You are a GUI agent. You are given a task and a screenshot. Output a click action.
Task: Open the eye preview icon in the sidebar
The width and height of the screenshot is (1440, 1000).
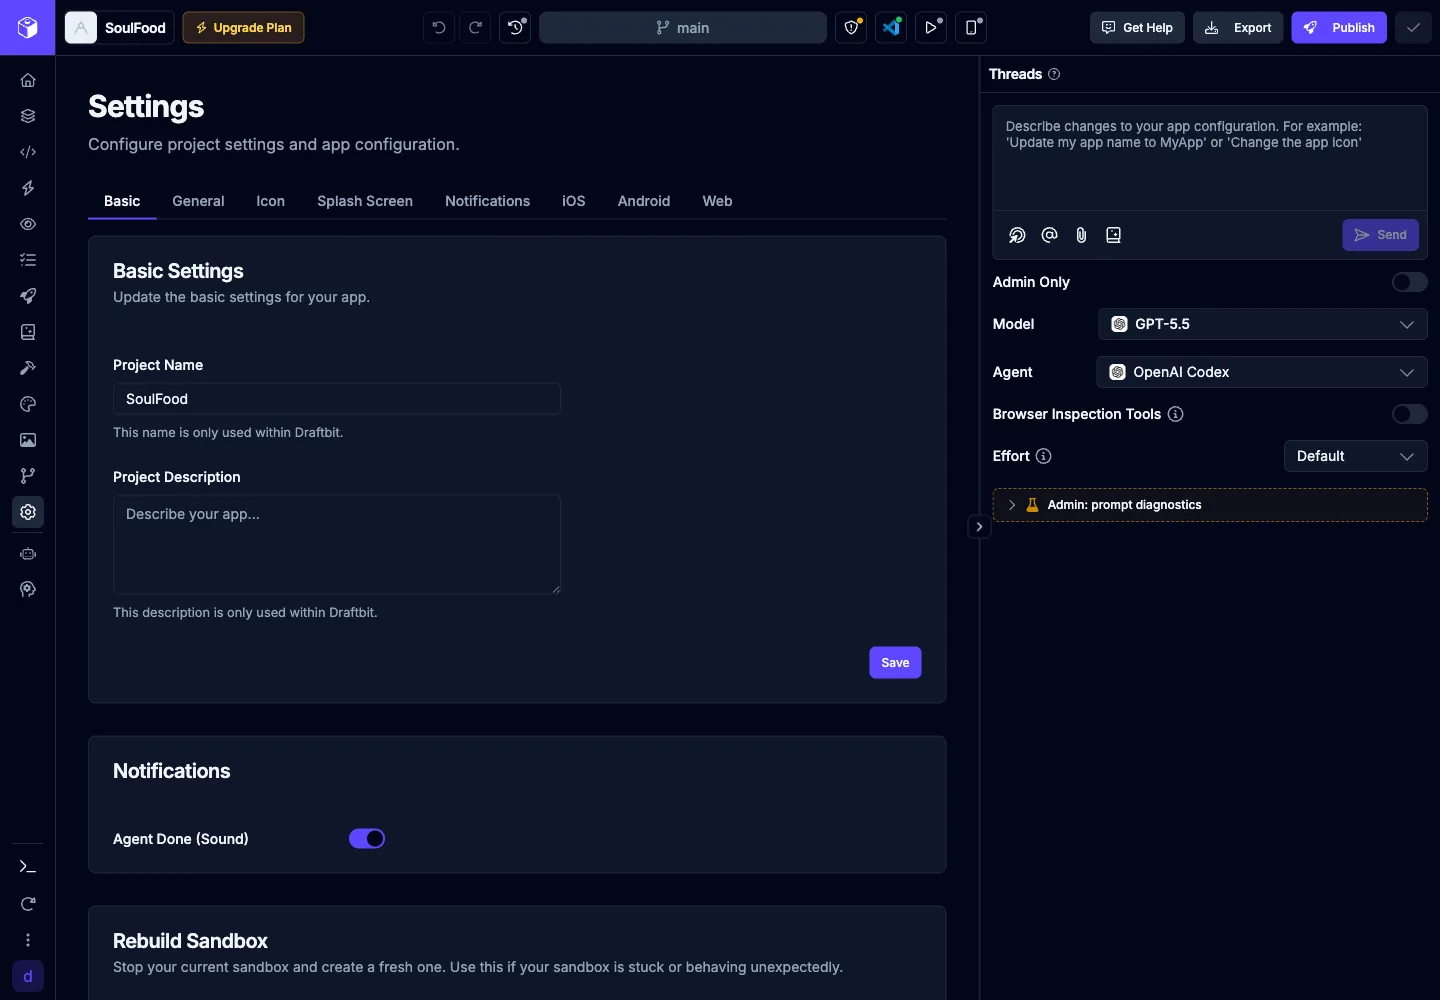(x=28, y=224)
